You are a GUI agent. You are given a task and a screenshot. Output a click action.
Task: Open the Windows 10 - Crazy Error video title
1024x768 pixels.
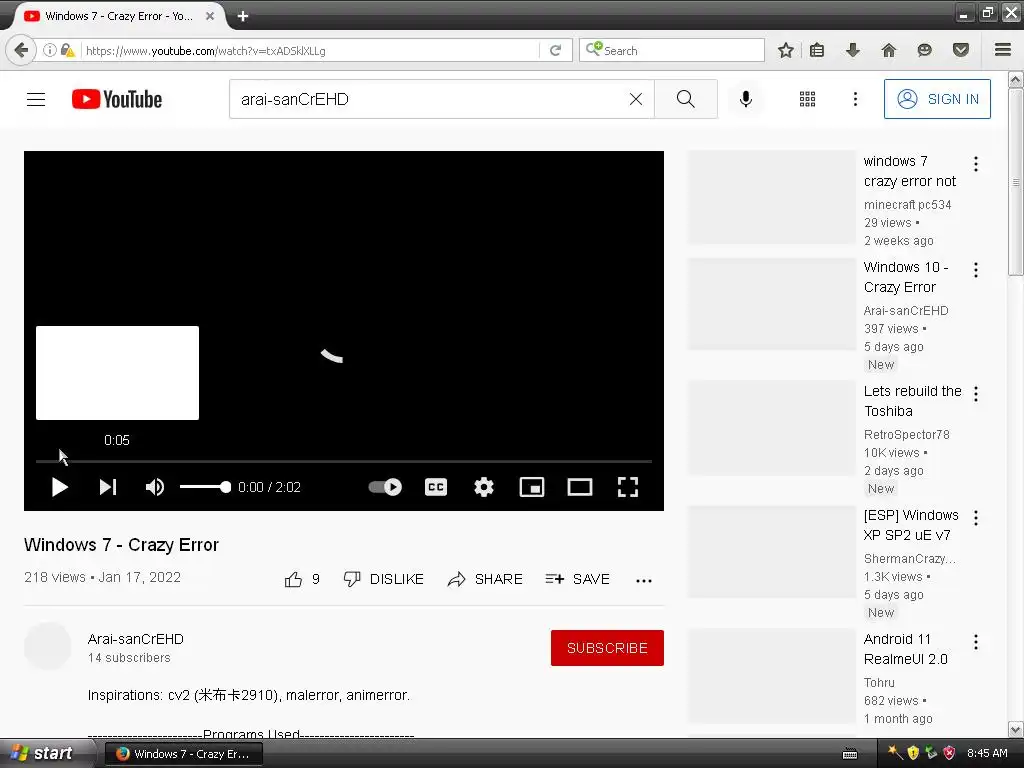point(906,277)
